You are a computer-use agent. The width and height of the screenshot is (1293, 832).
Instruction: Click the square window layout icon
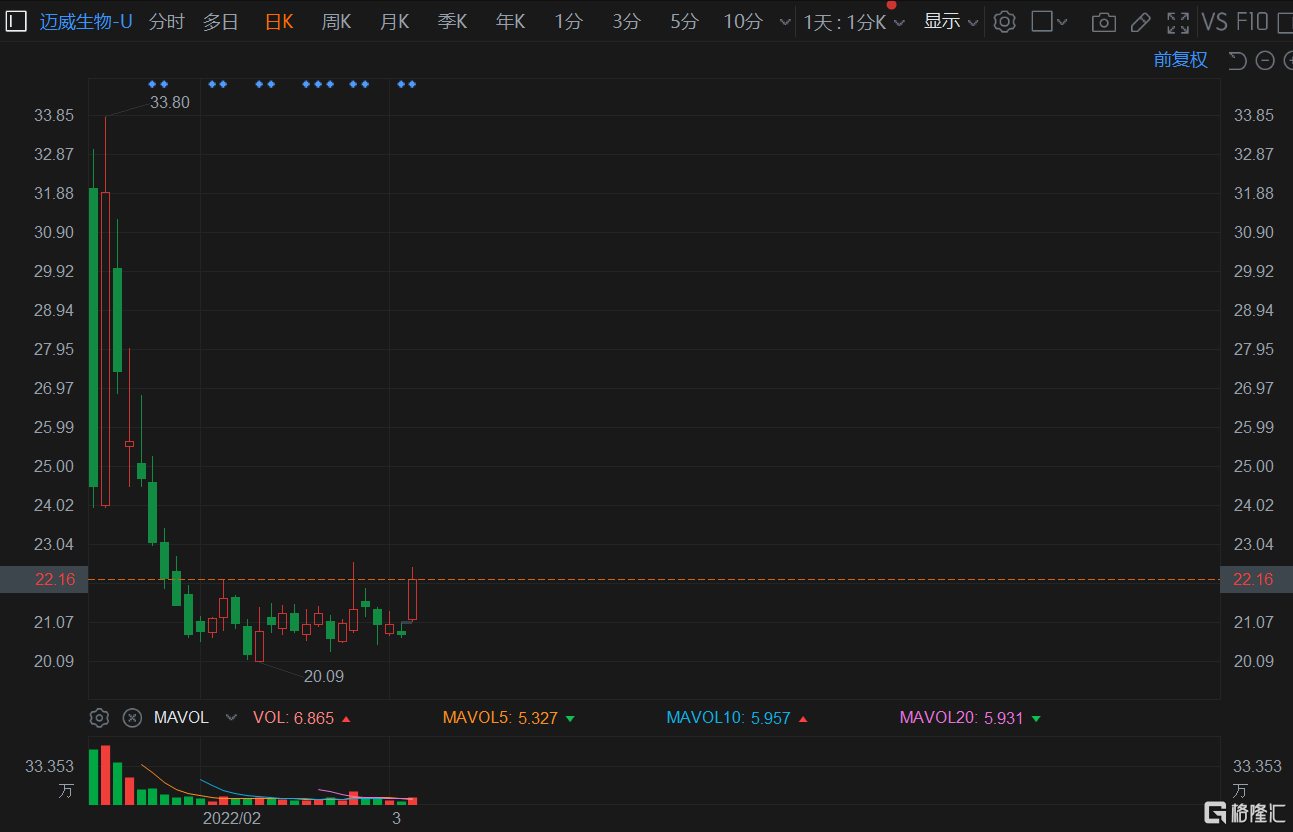point(1042,21)
